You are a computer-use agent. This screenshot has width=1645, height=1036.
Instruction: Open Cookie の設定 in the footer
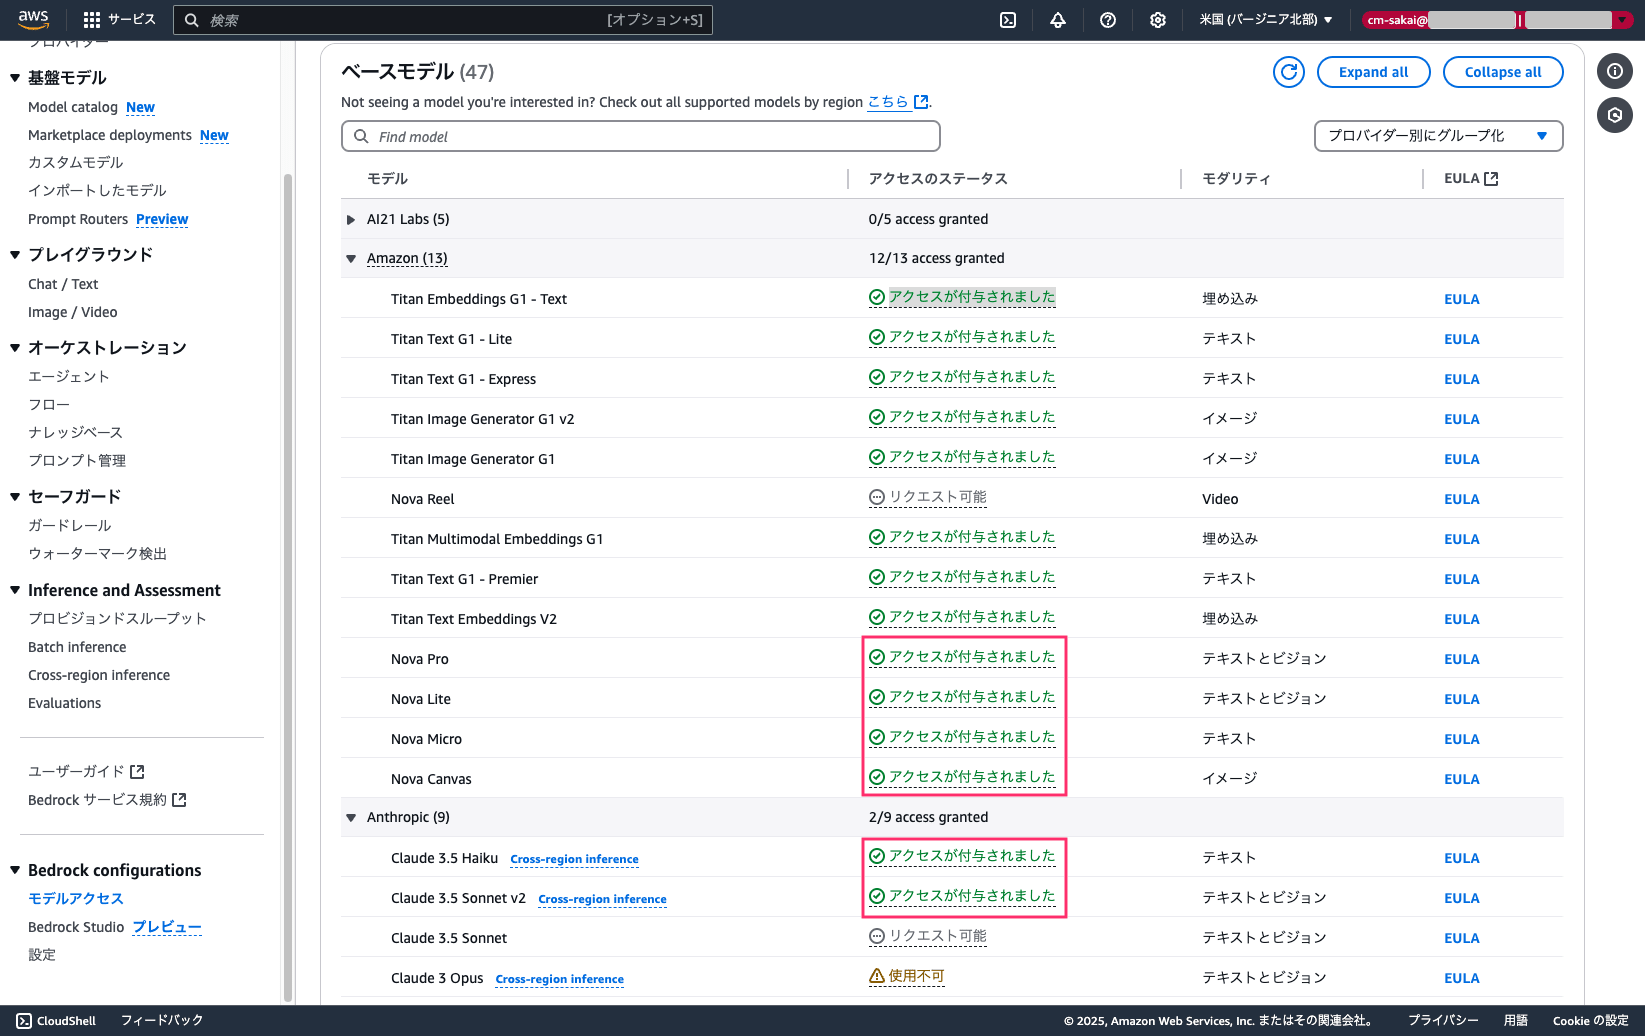click(1590, 1021)
